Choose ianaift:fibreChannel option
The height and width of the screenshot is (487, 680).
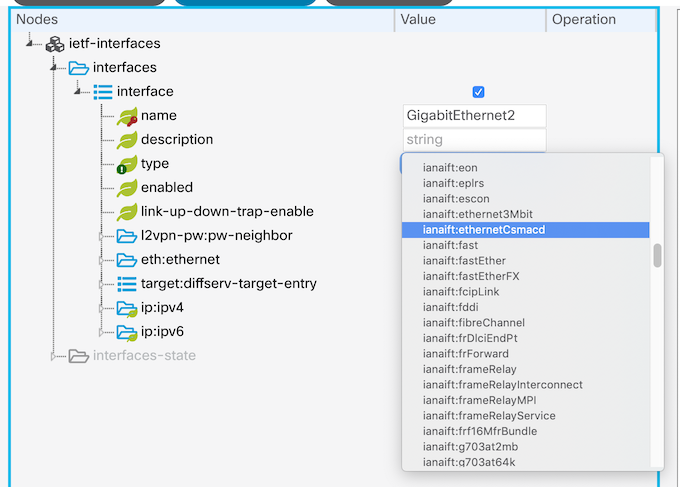[x=525, y=323]
